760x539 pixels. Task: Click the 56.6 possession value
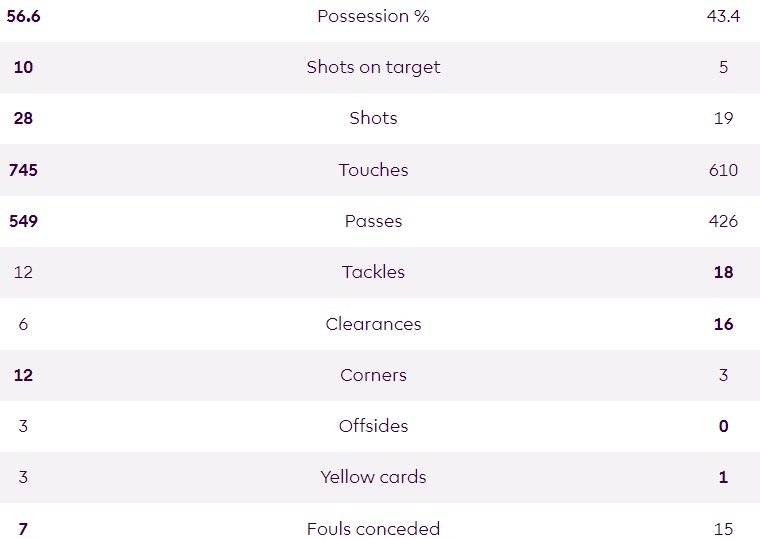point(23,16)
